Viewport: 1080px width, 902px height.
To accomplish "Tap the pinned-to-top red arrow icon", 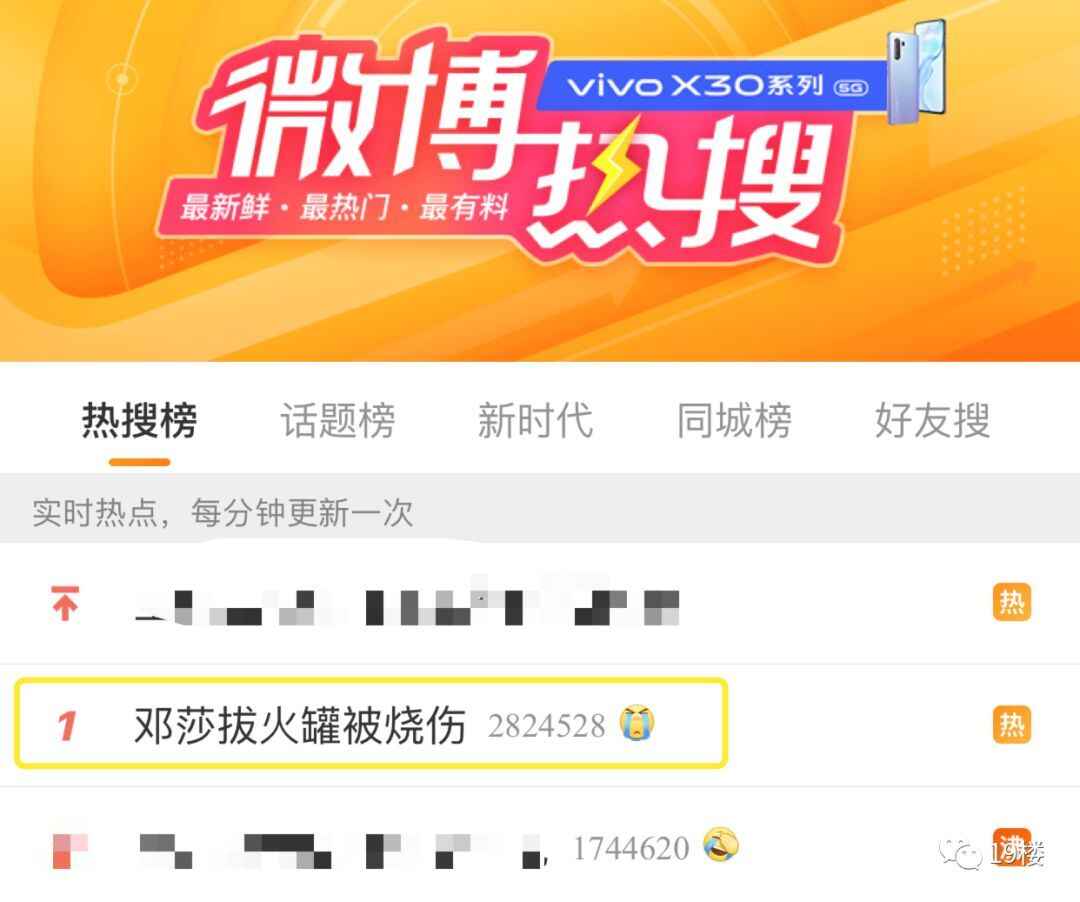I will click(65, 603).
